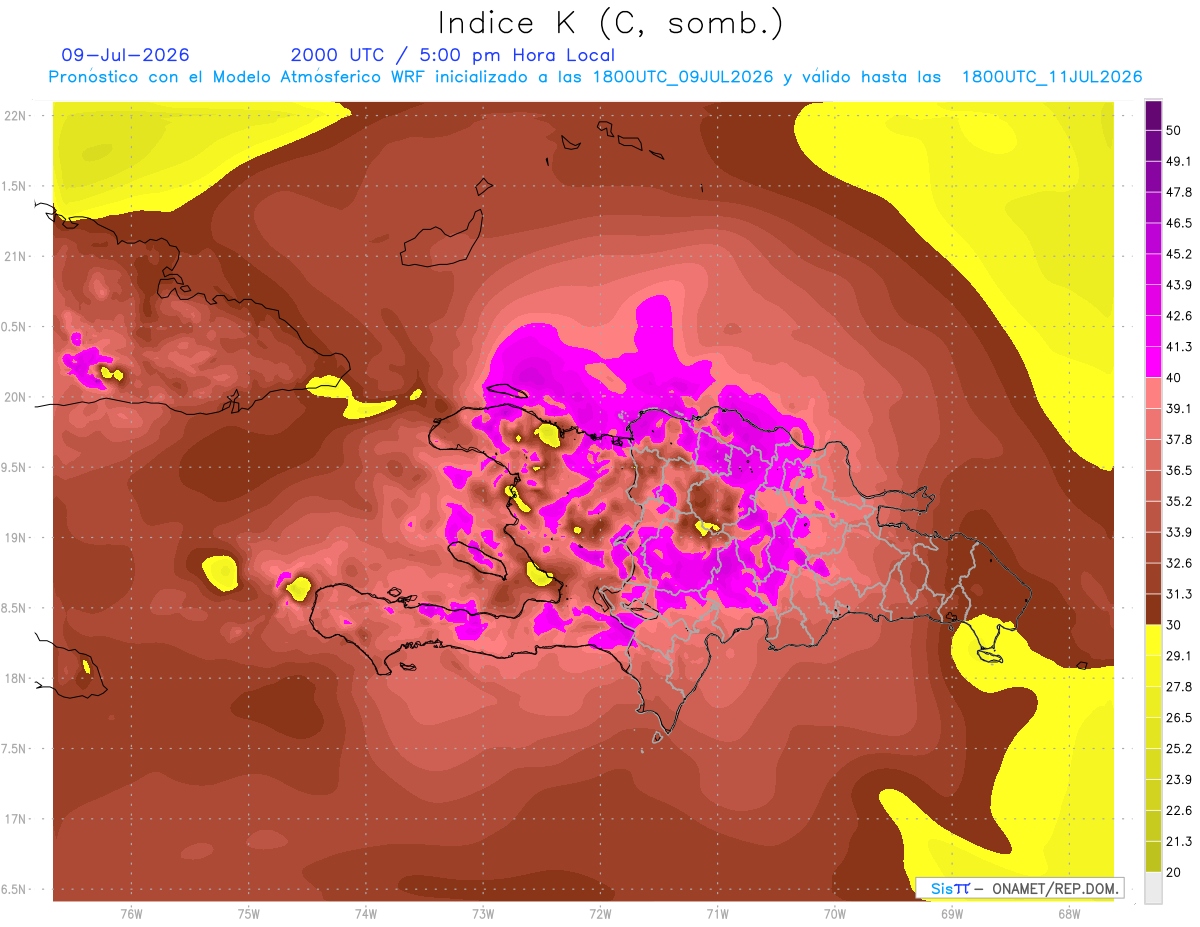This screenshot has width=1200, height=927.
Task: Click colorbar label 47.8
Action: (x=1179, y=192)
